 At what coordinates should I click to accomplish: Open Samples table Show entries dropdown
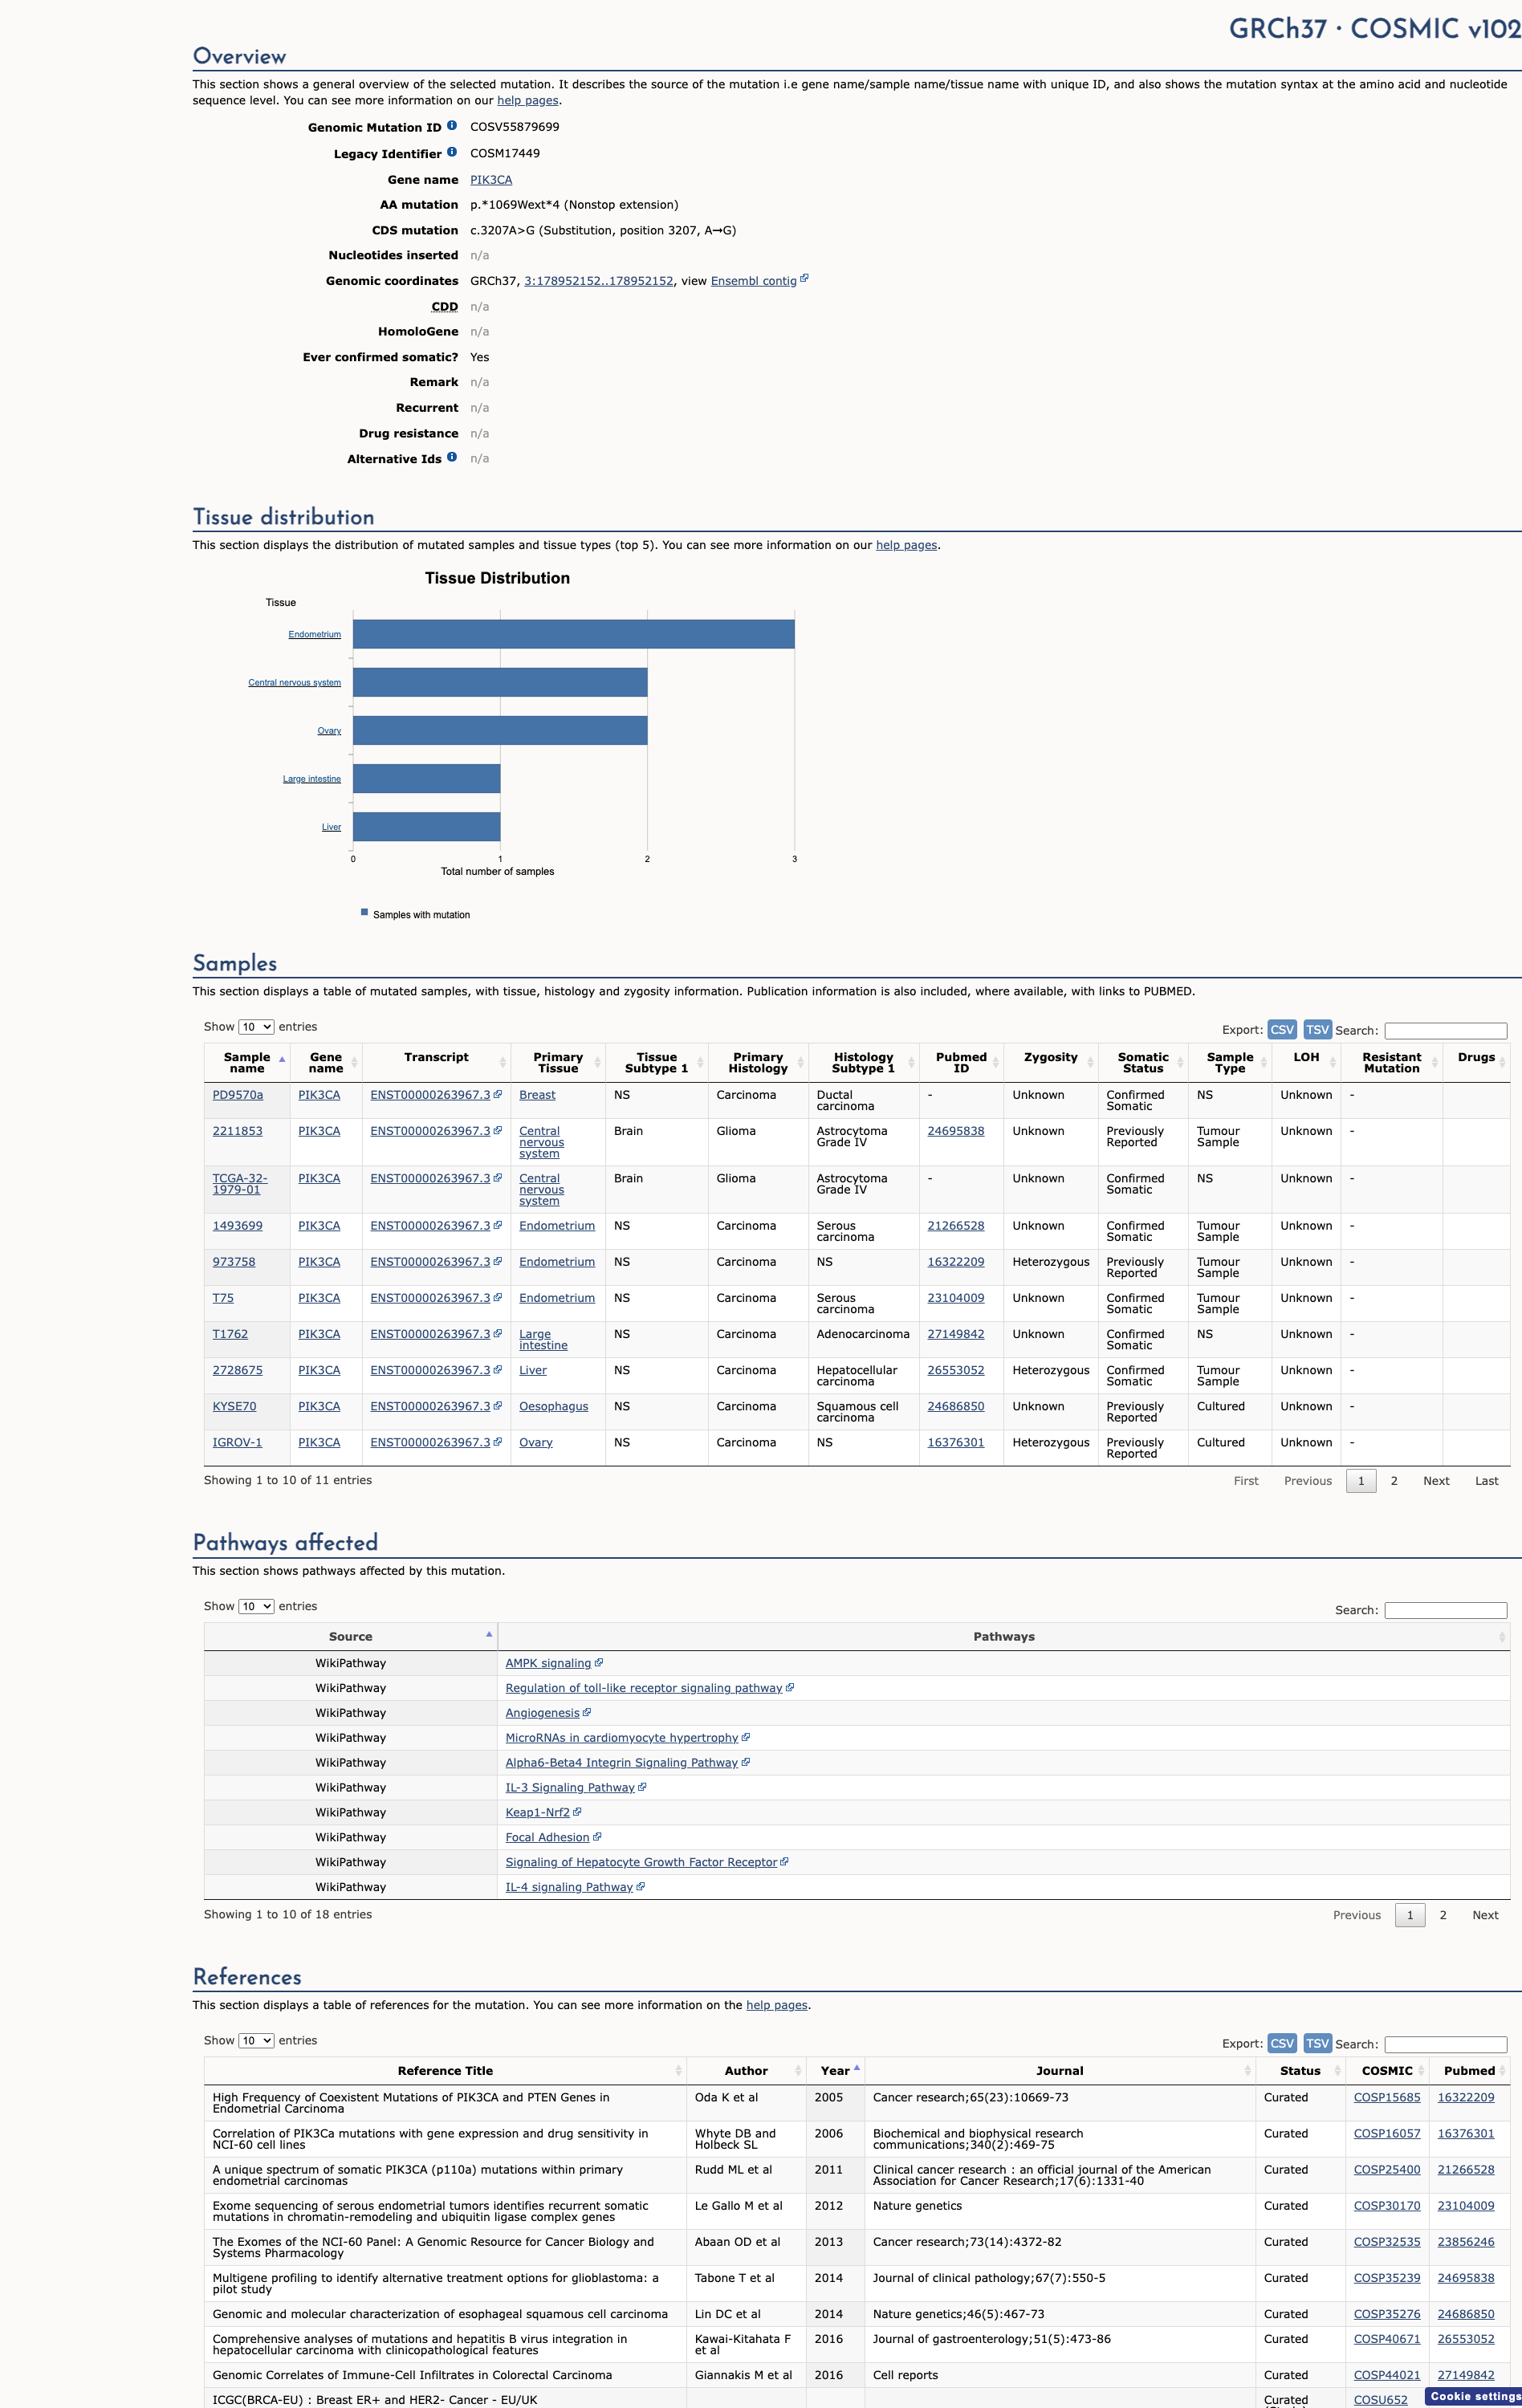pos(256,1027)
